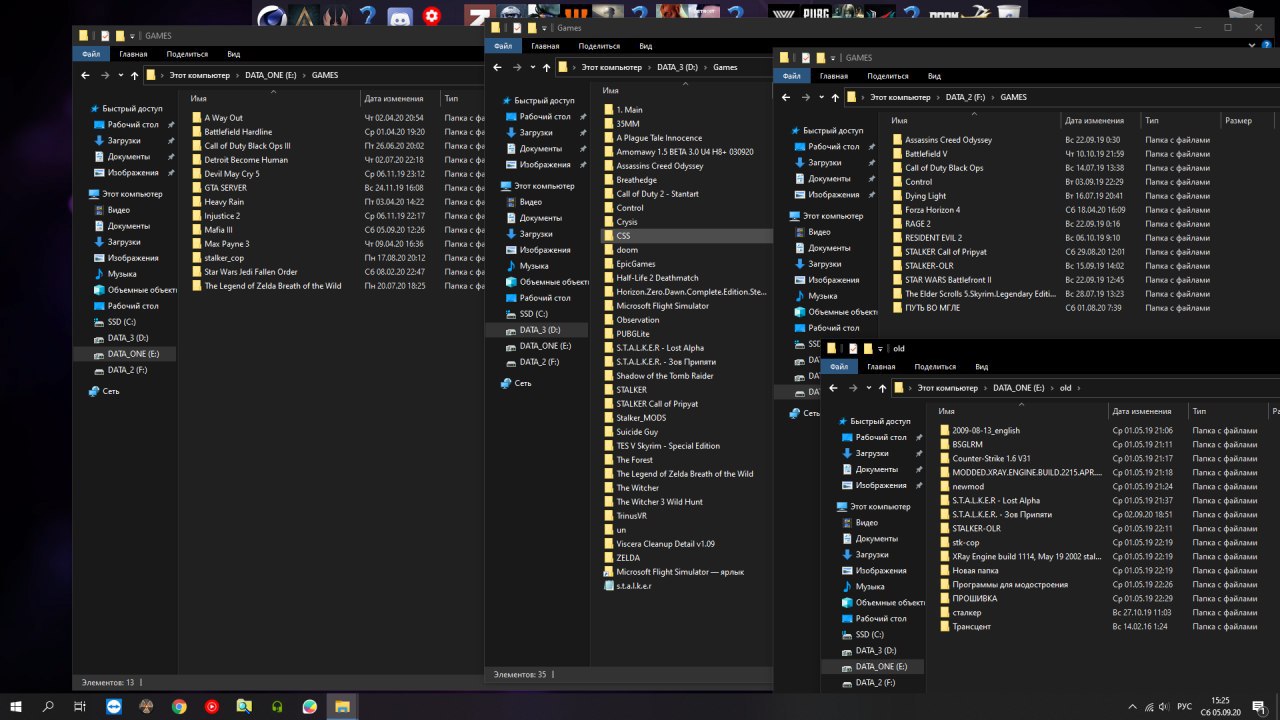
Task: Open recent locations dropdown in the D: Games window
Action: 533,67
